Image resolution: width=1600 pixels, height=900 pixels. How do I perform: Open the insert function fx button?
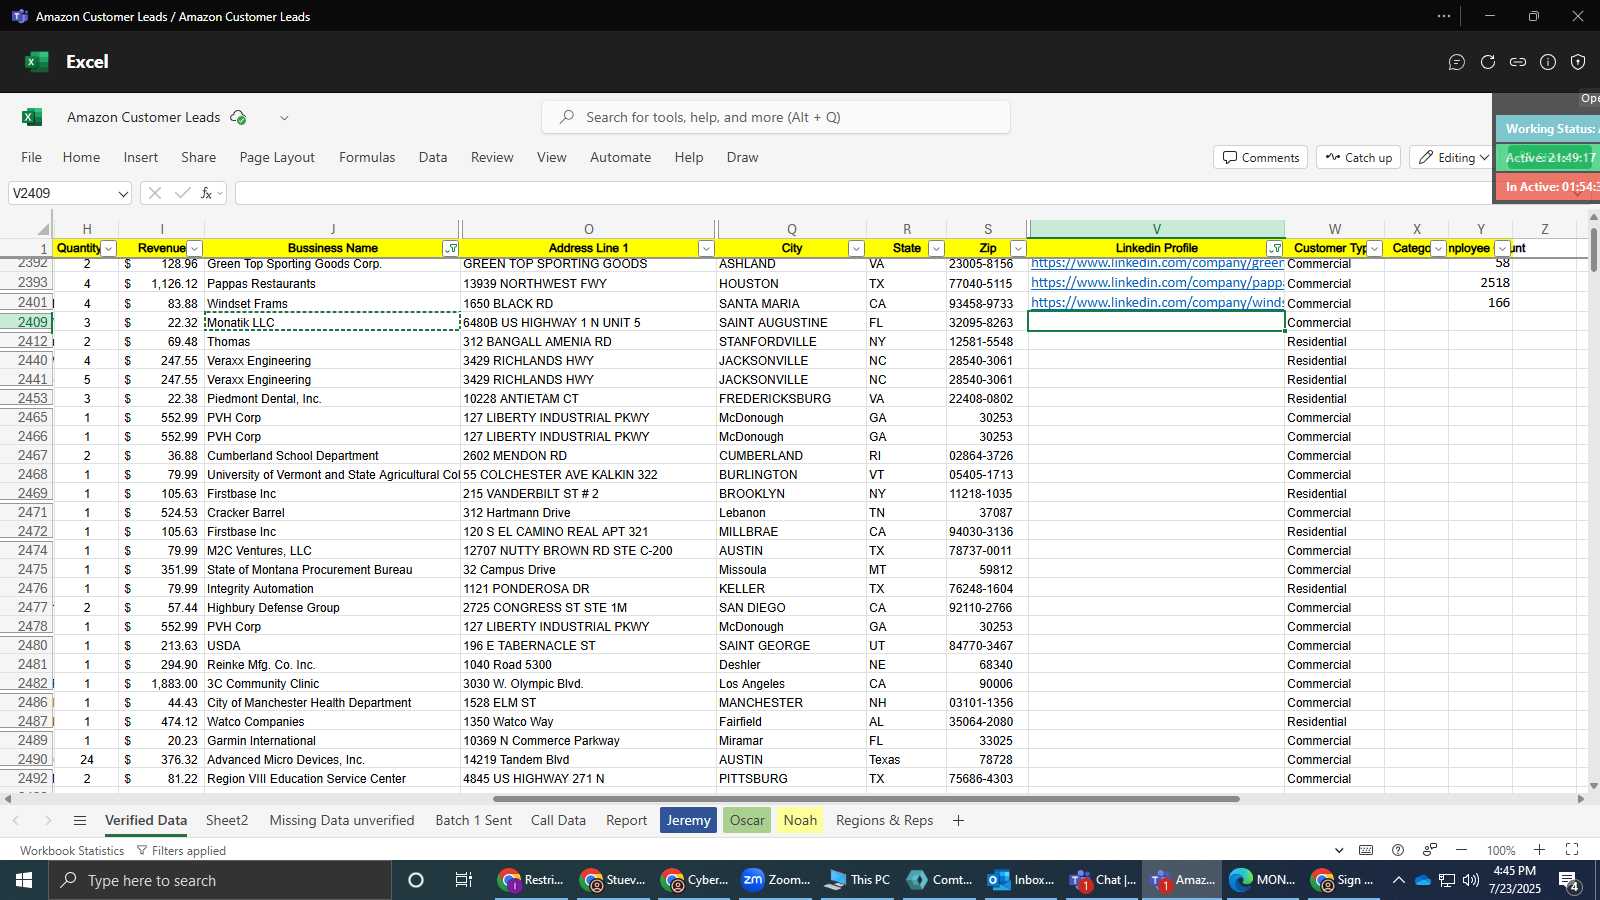click(207, 193)
